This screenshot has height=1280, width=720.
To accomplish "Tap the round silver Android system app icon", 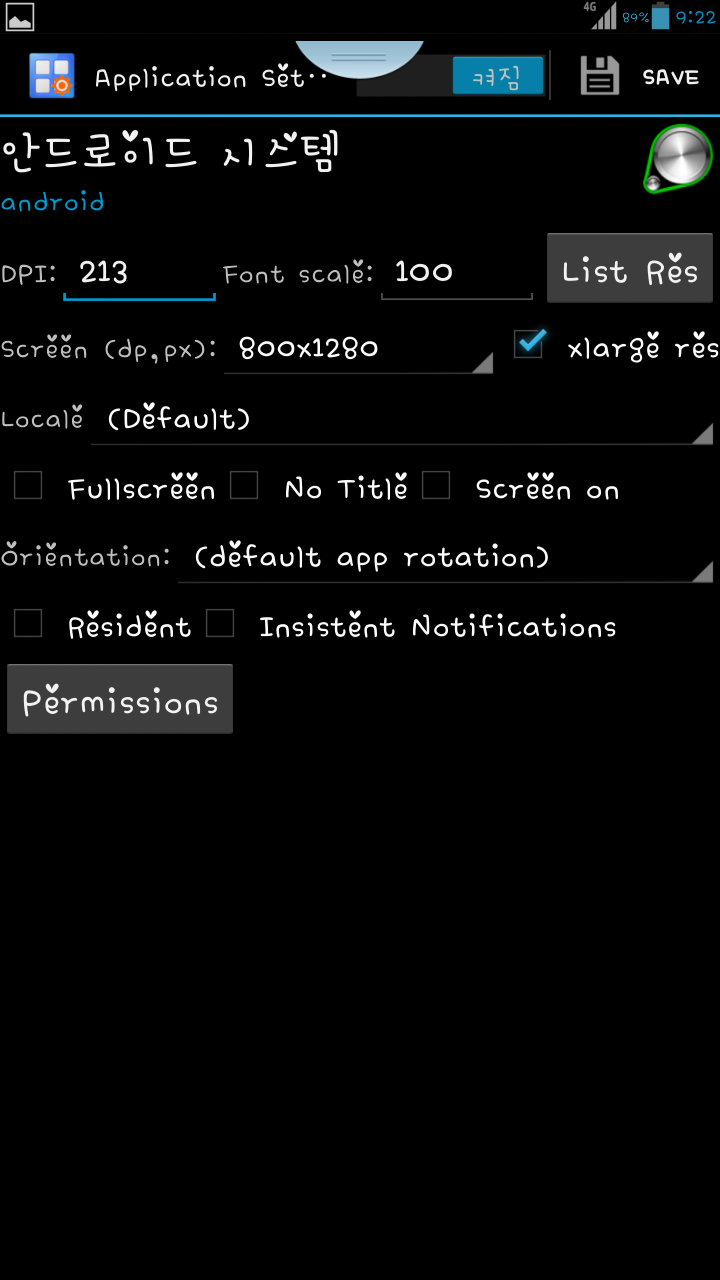I will [x=678, y=159].
